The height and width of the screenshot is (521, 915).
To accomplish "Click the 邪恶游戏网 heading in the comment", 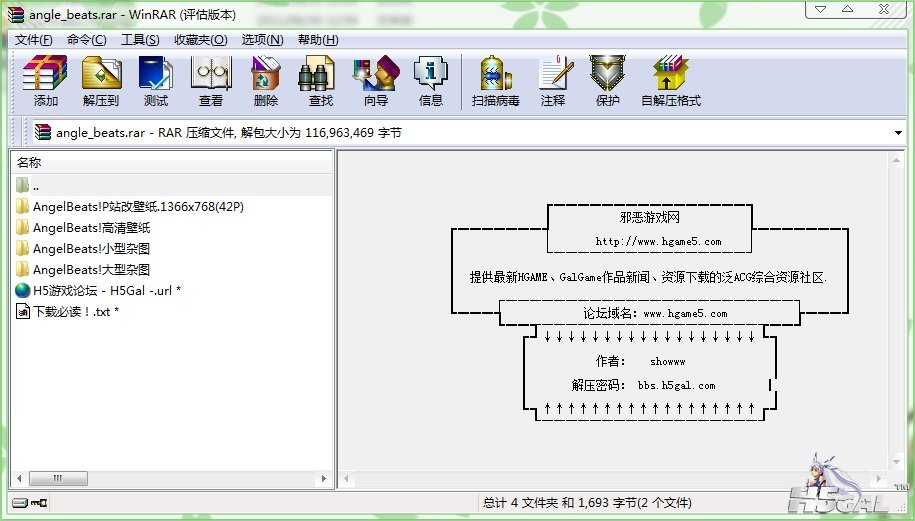I will pos(649,218).
